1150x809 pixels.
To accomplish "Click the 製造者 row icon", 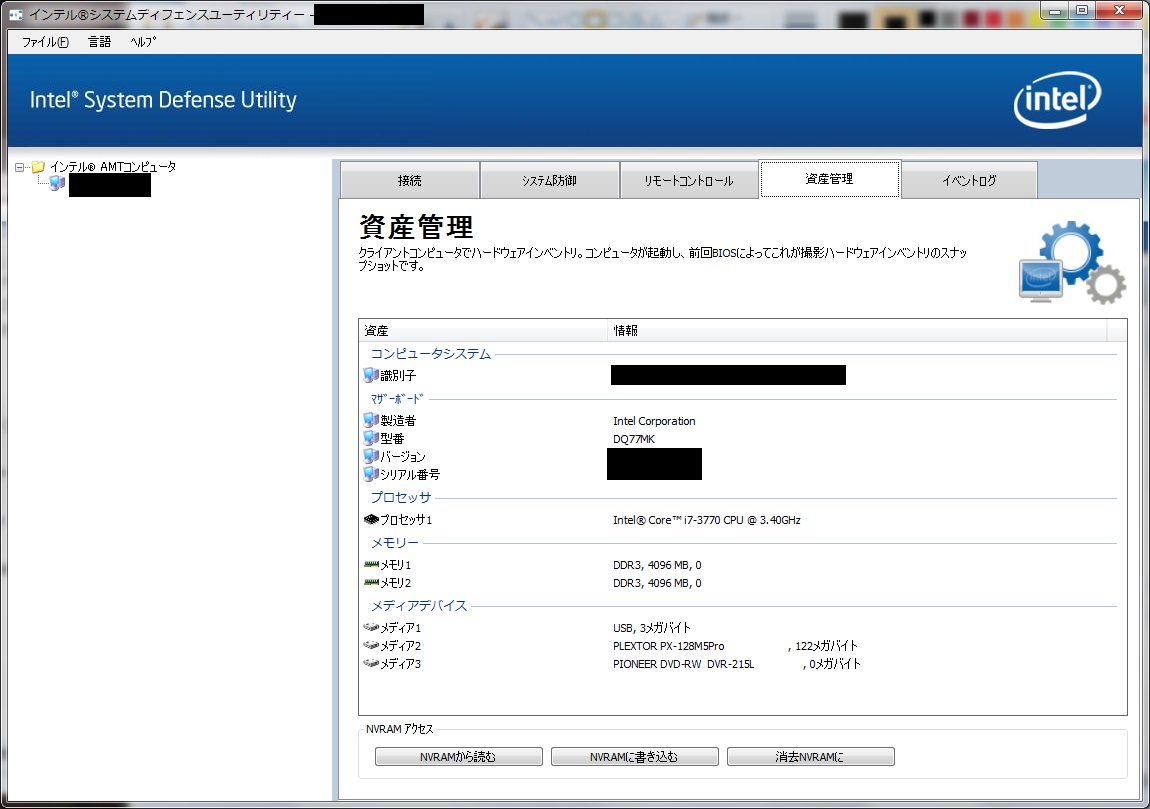I will pos(371,420).
